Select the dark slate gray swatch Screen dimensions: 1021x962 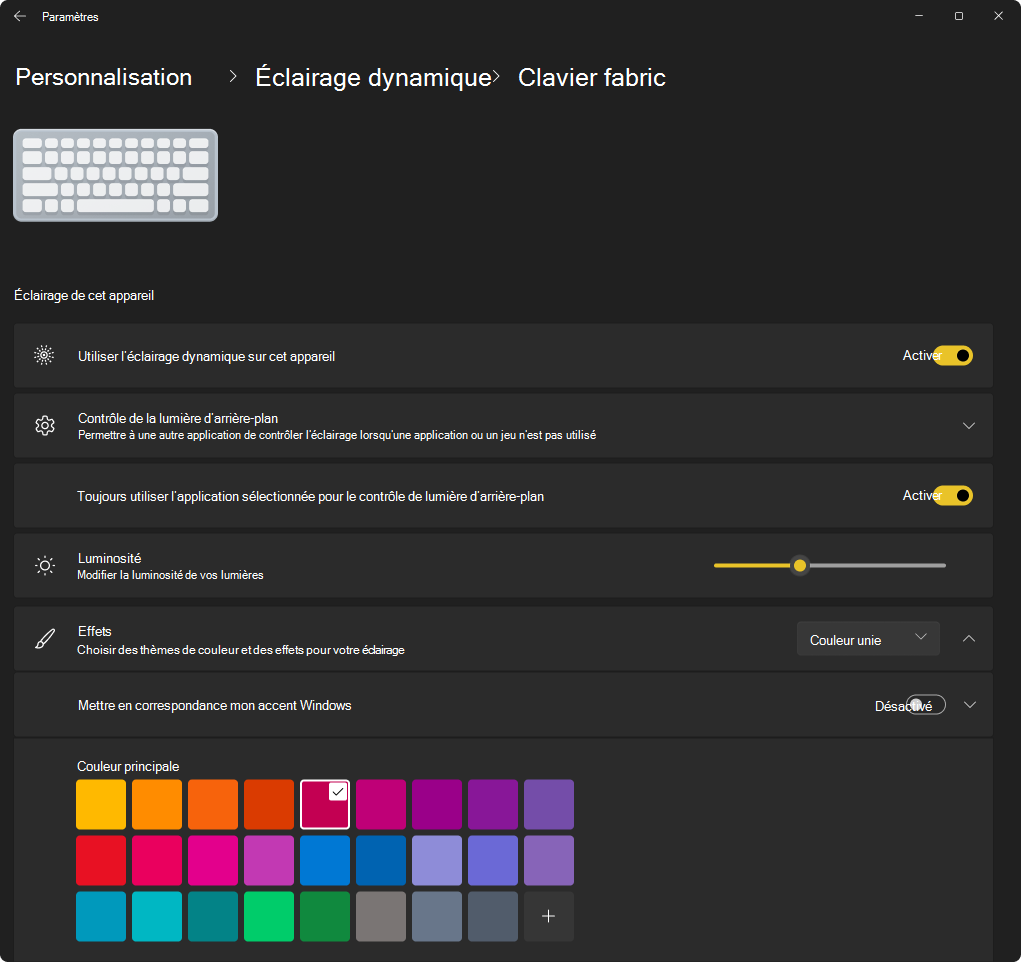(x=493, y=916)
